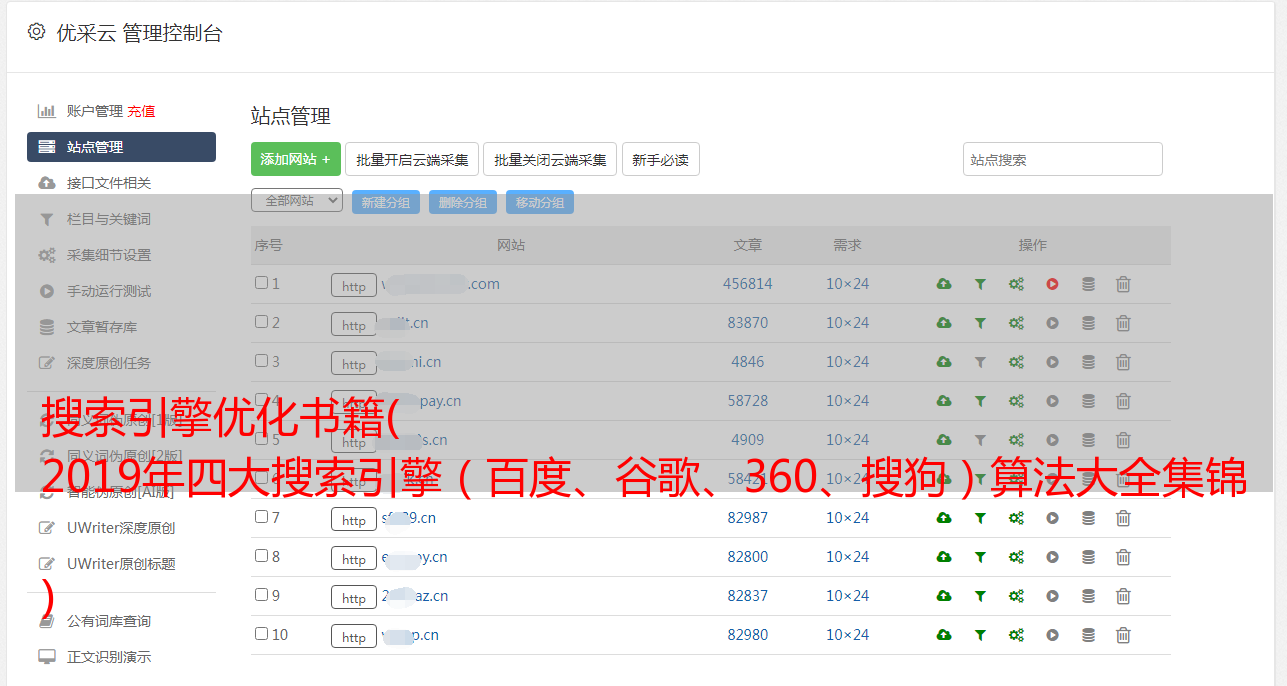Open 正文识别演示 in the sidebar
Screen dimensions: 1287x686
coord(109,657)
